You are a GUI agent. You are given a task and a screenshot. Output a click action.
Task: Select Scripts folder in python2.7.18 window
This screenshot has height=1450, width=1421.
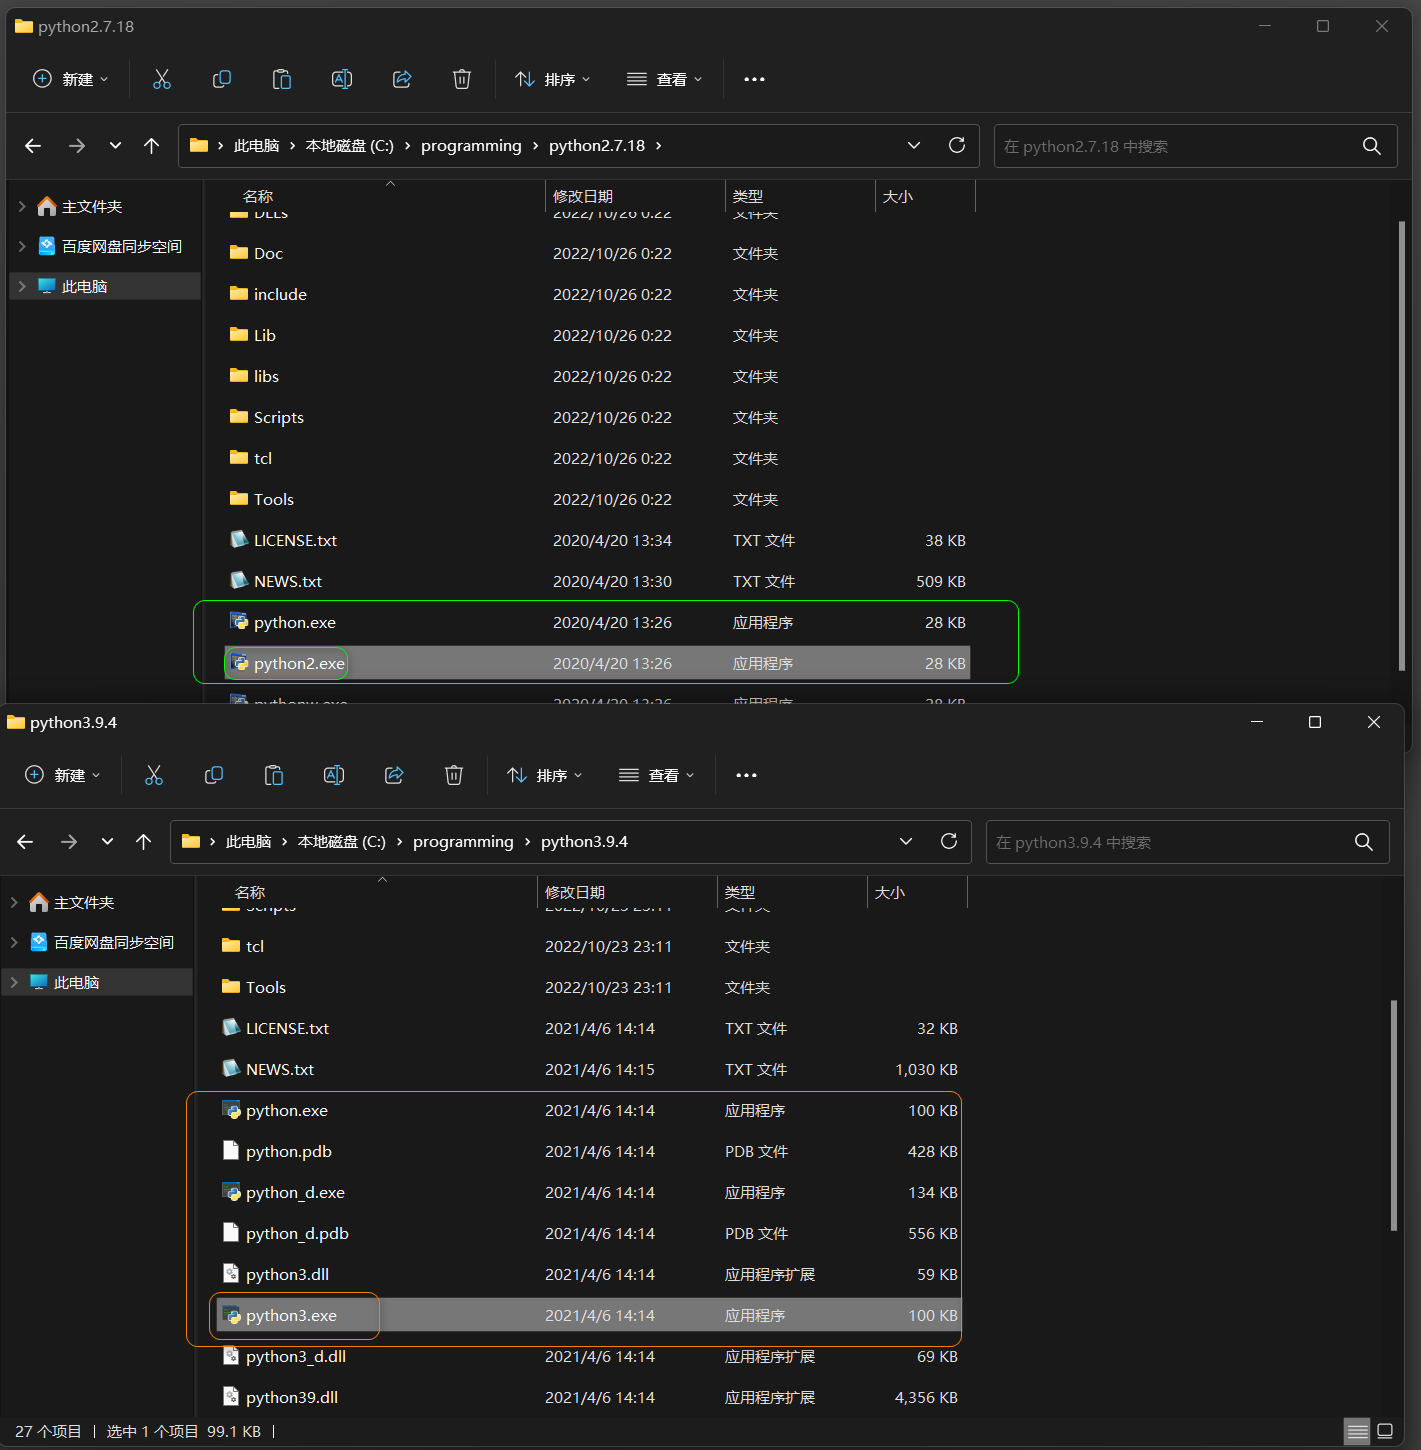(598, 417)
